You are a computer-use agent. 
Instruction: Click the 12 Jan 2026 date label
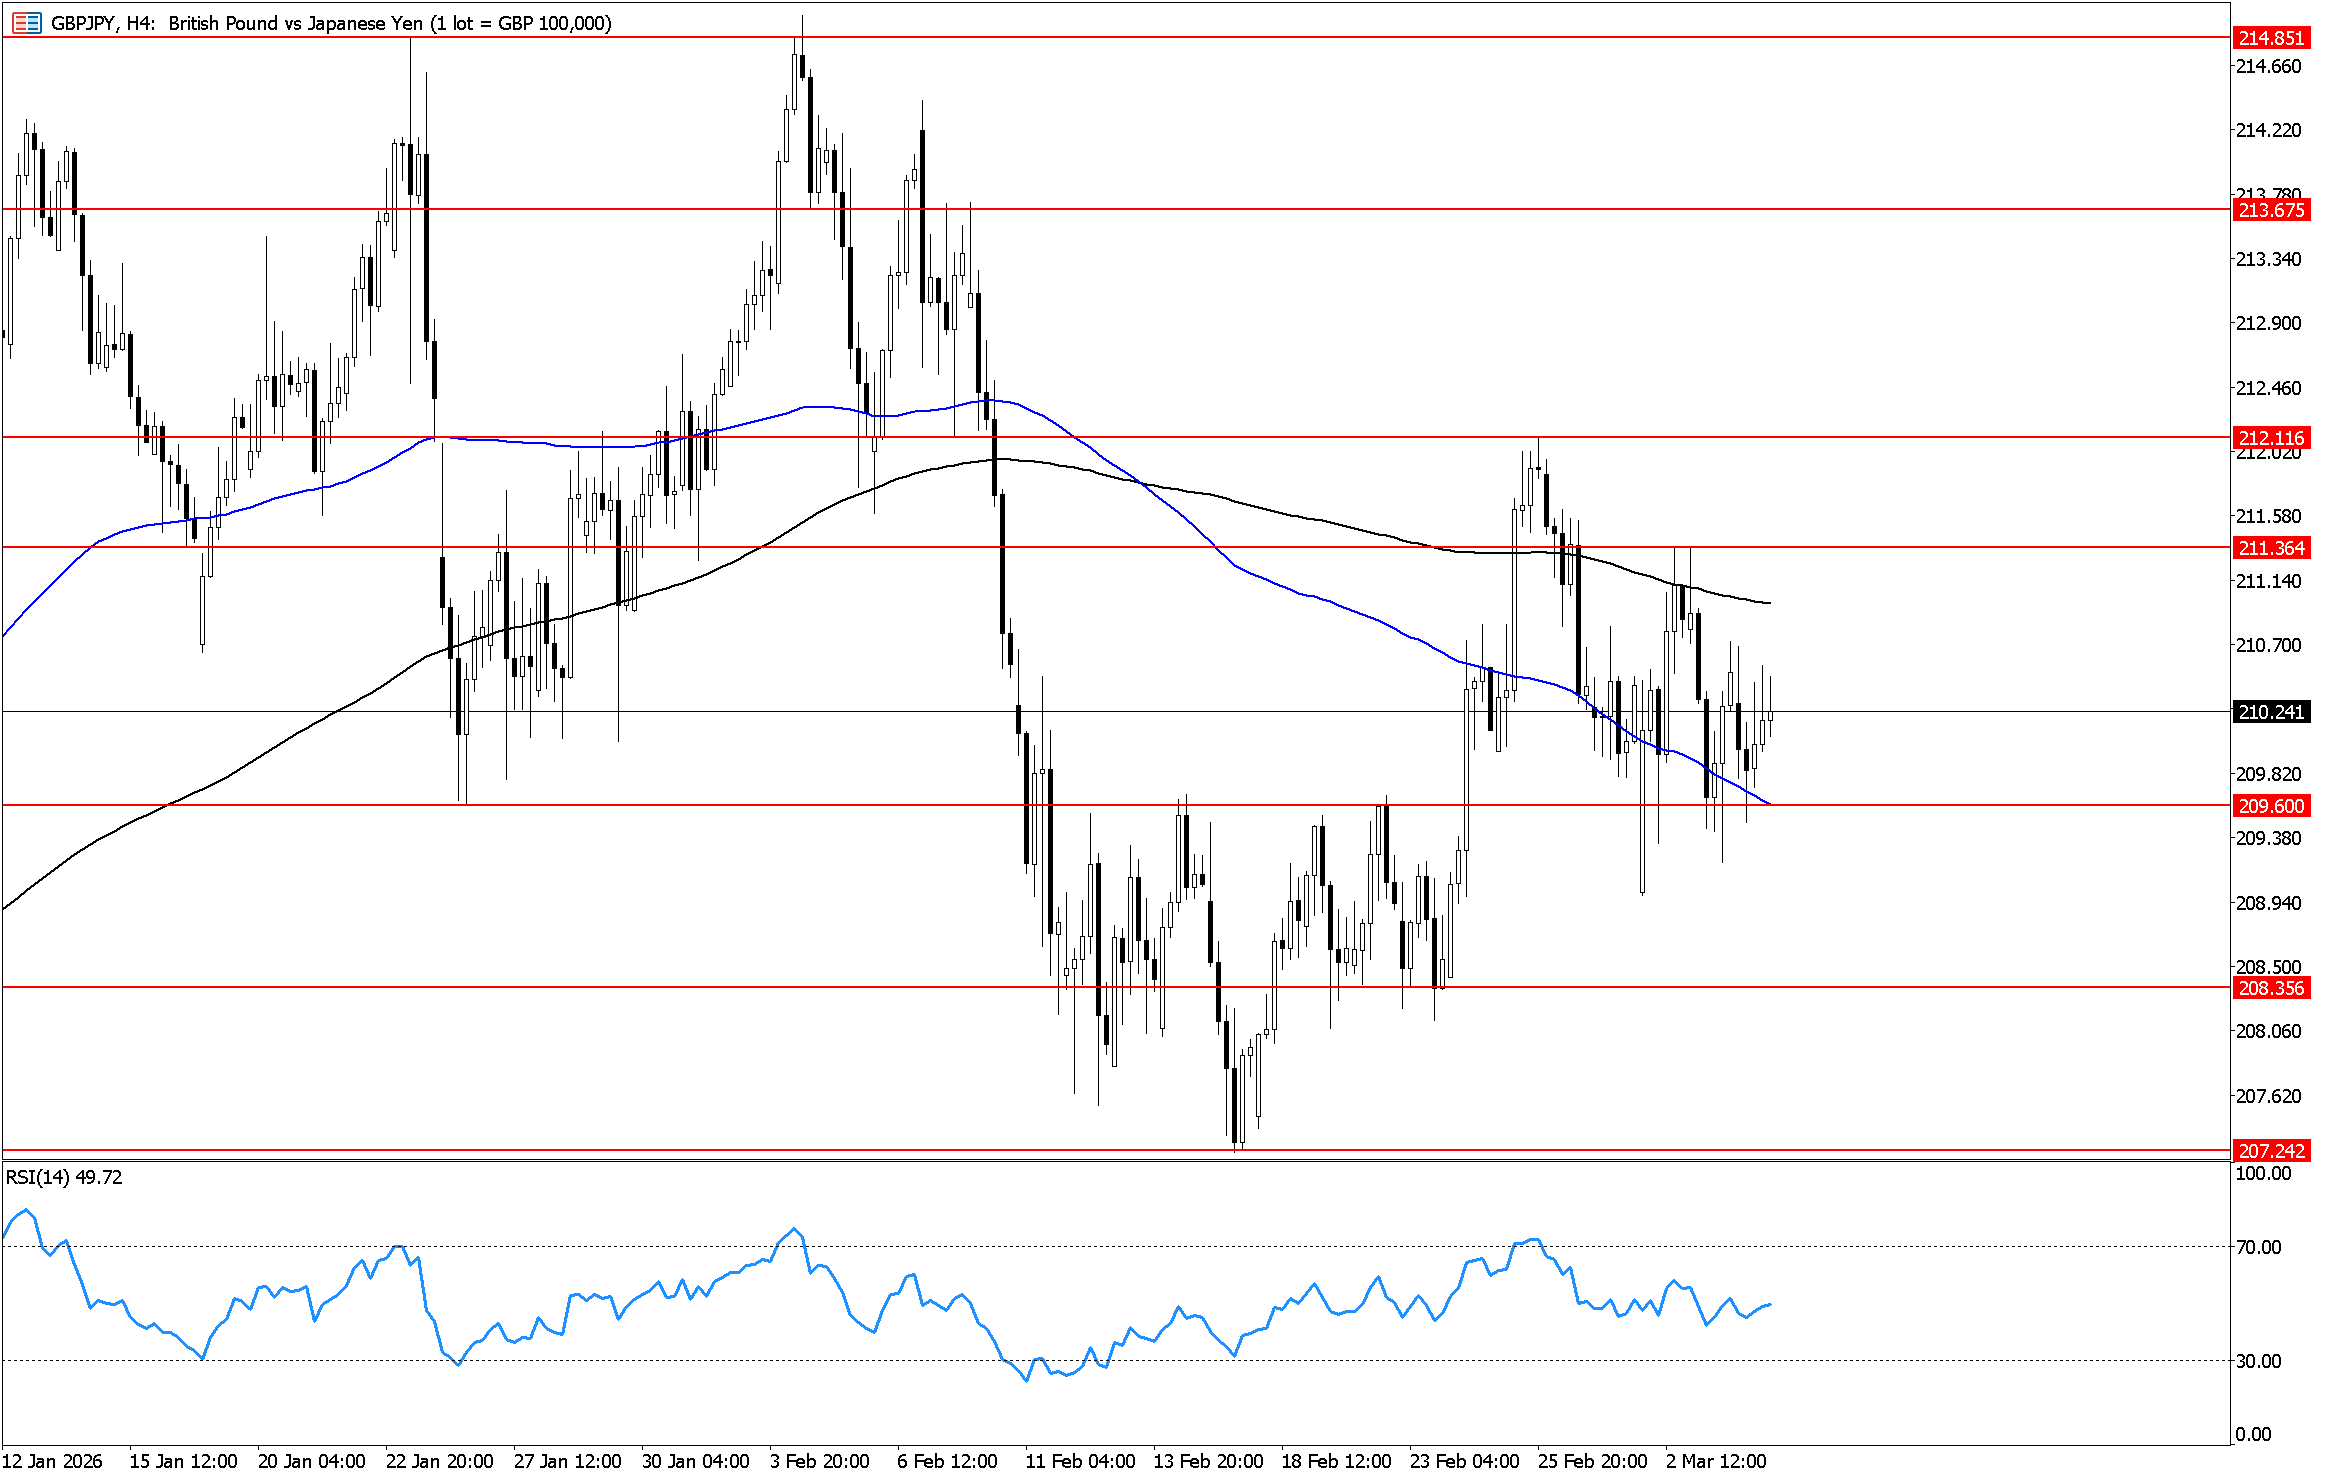coord(52,1461)
